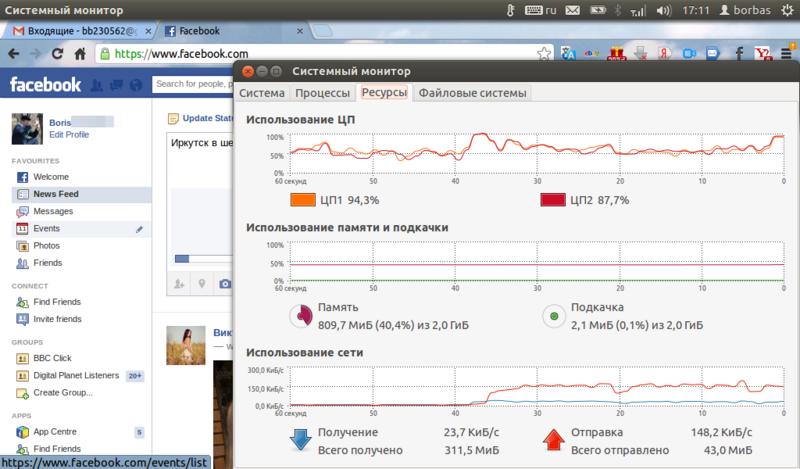Open the system volume indicator

coord(663,10)
